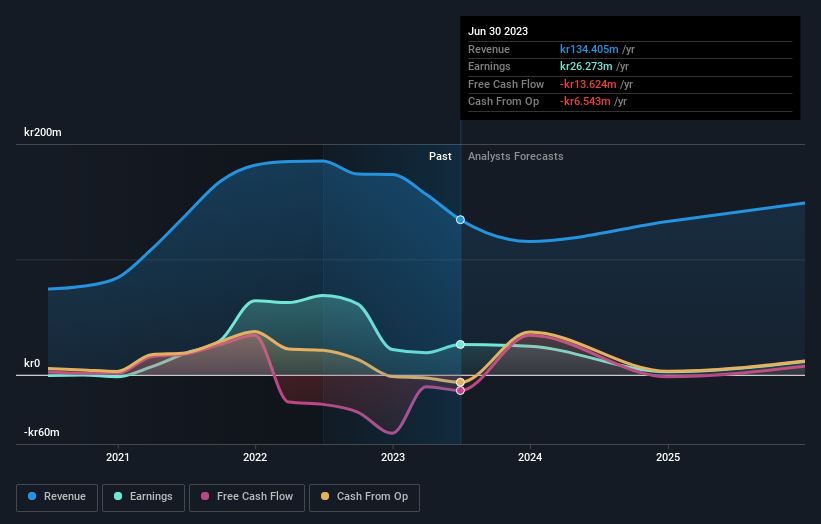Click the Revenue row label in tooltip
The image size is (821, 524).
(x=489, y=49)
